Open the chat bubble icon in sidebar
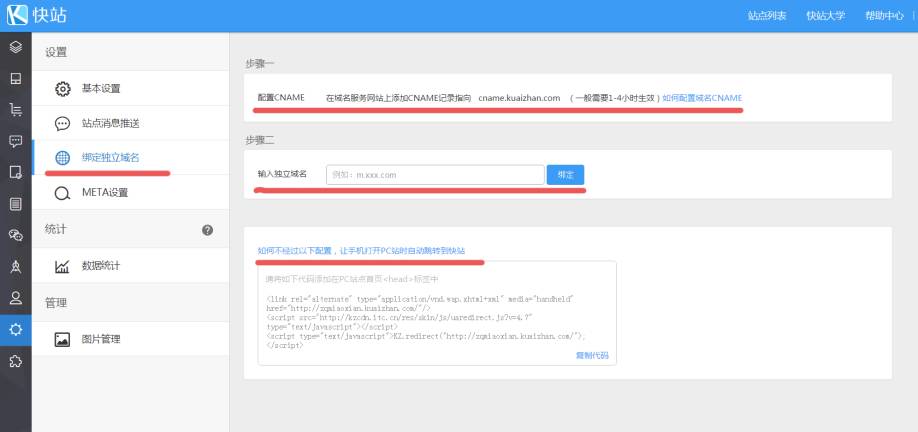Image resolution: width=918 pixels, height=432 pixels. (16, 141)
